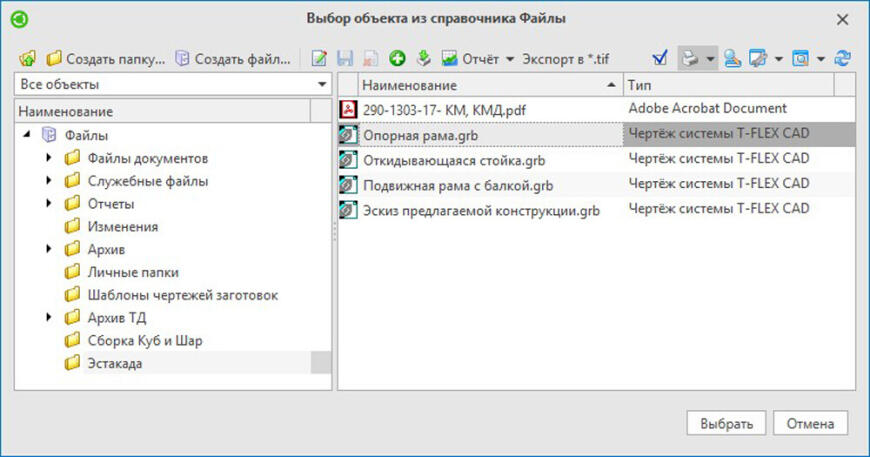
Task: Select the Отчеты folder
Action: pyautogui.click(x=111, y=204)
